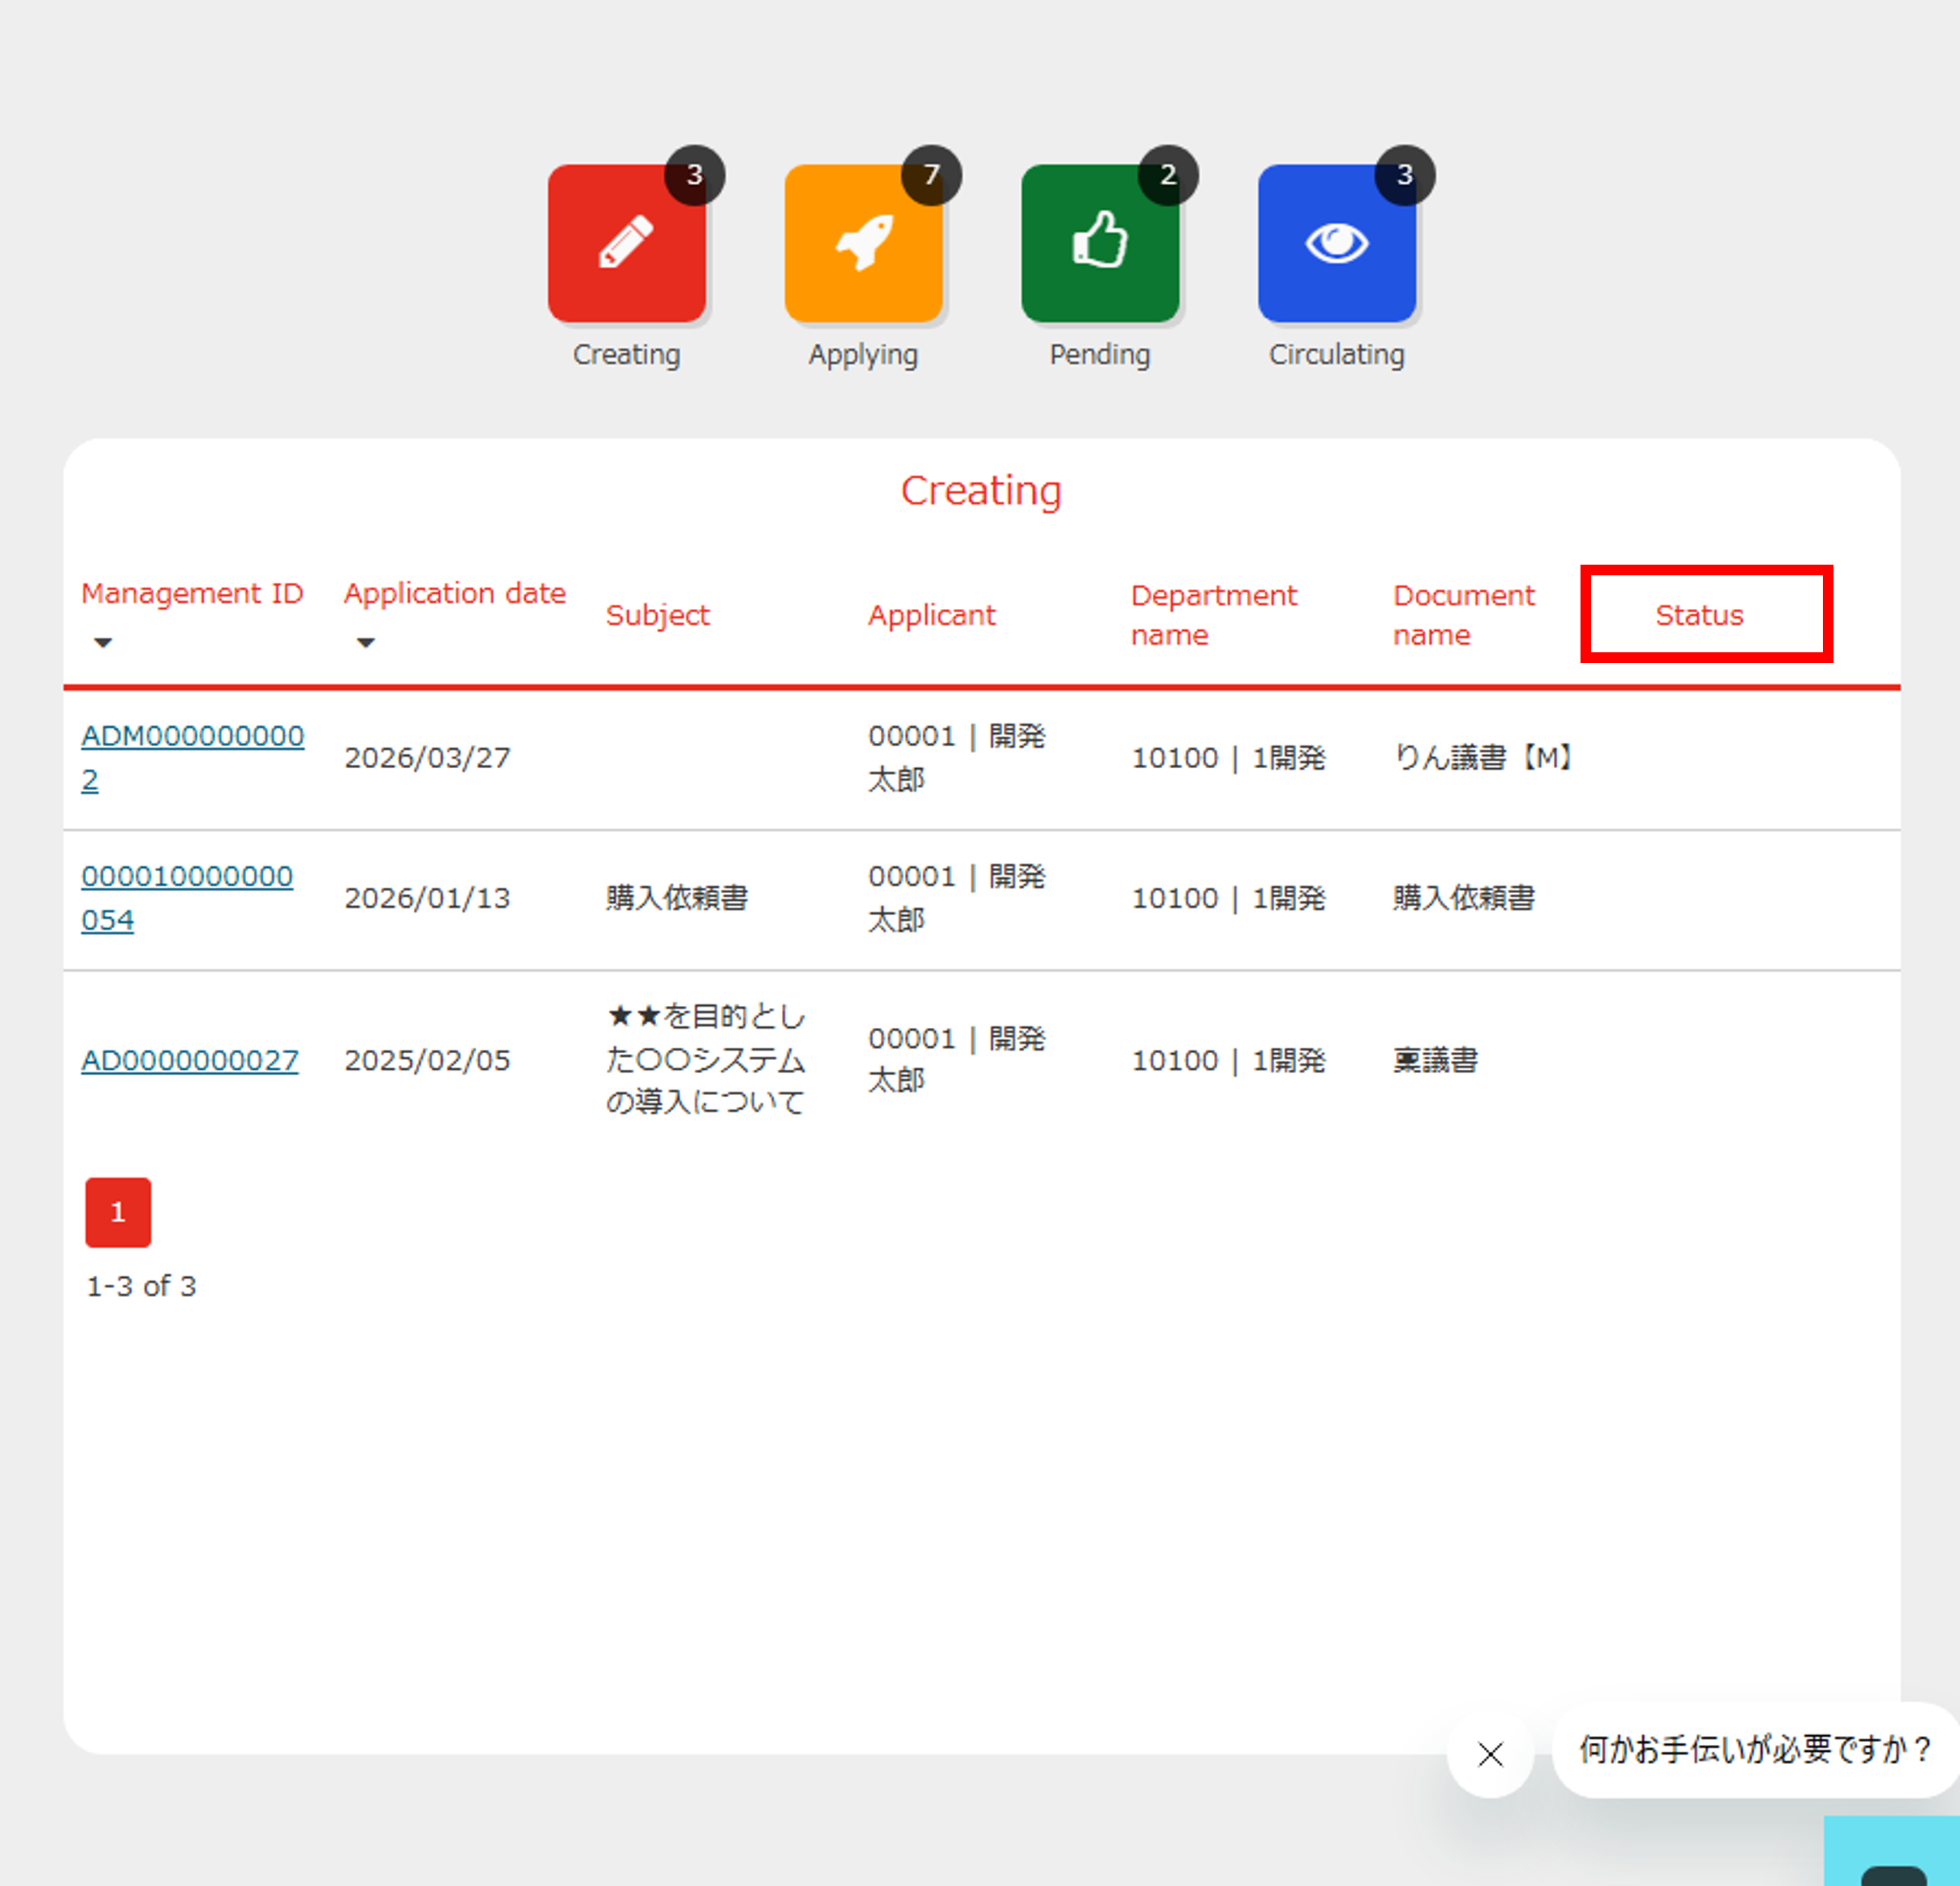1960x1886 pixels.
Task: Click document name 購入依頼書 in second row
Action: pyautogui.click(x=1464, y=898)
